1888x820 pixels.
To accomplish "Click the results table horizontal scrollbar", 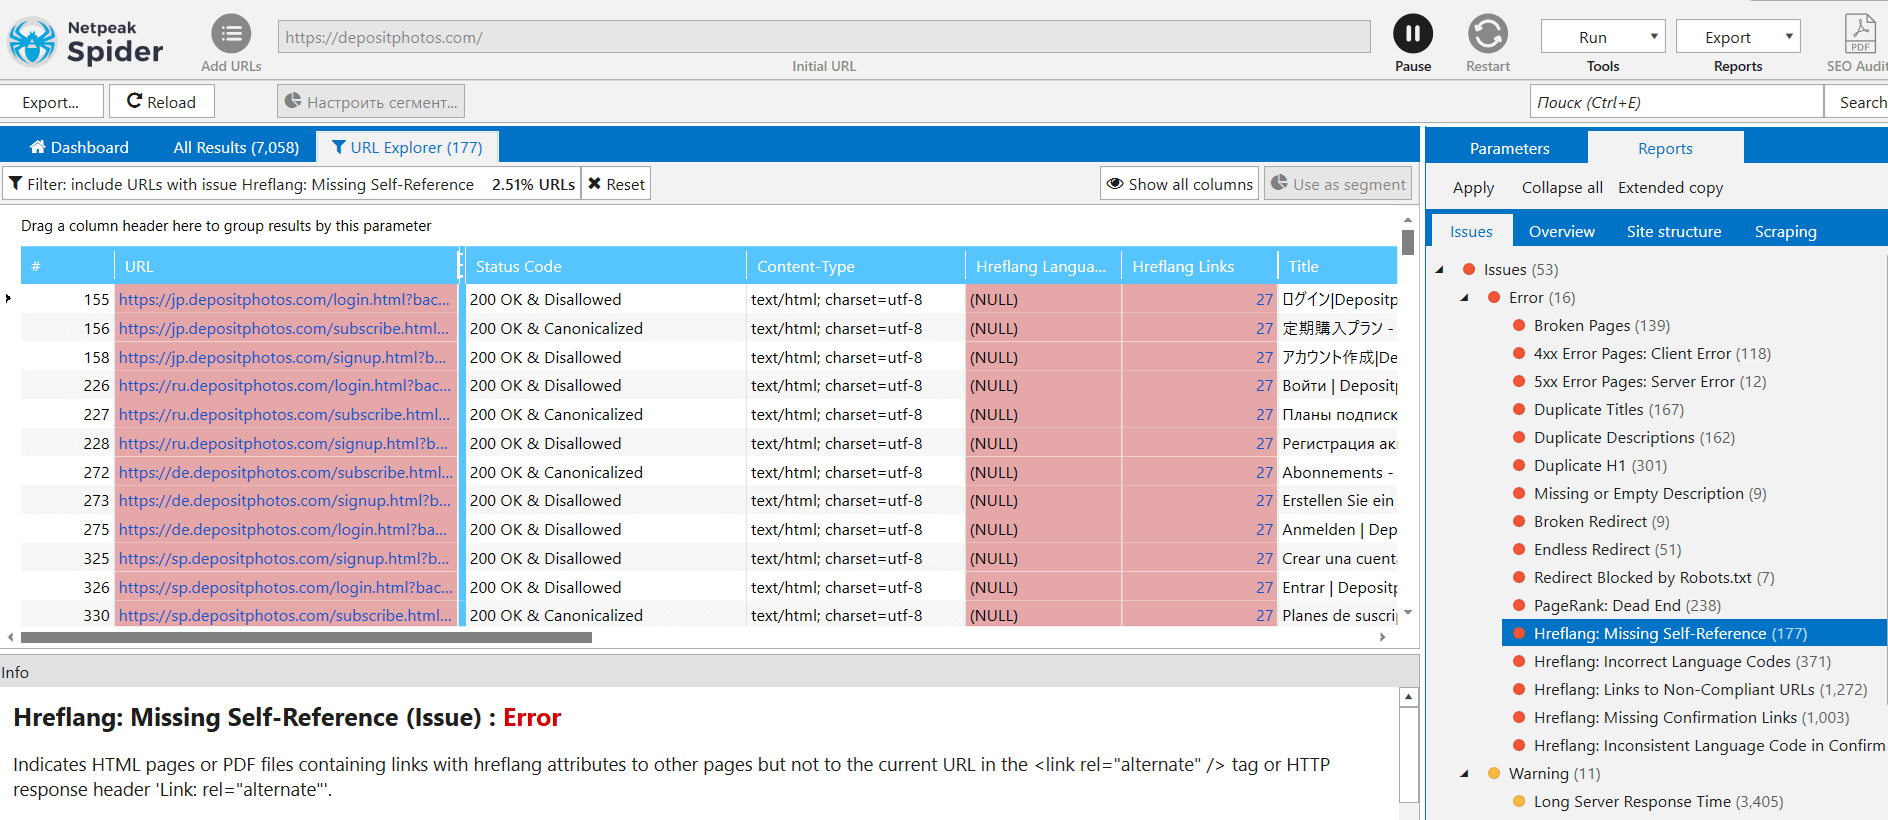I will [306, 637].
